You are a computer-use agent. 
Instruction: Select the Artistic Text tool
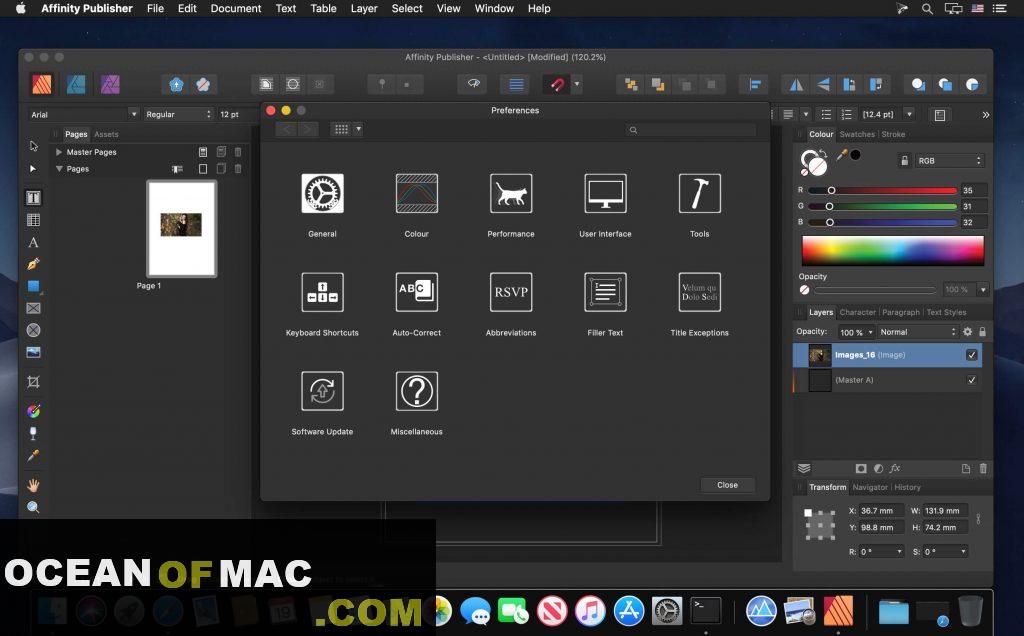tap(33, 242)
